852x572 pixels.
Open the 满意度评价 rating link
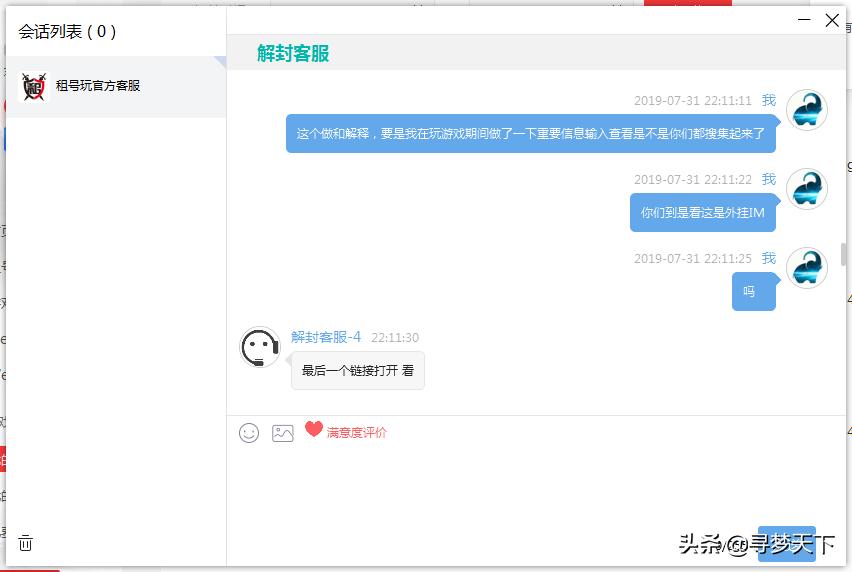click(x=356, y=432)
